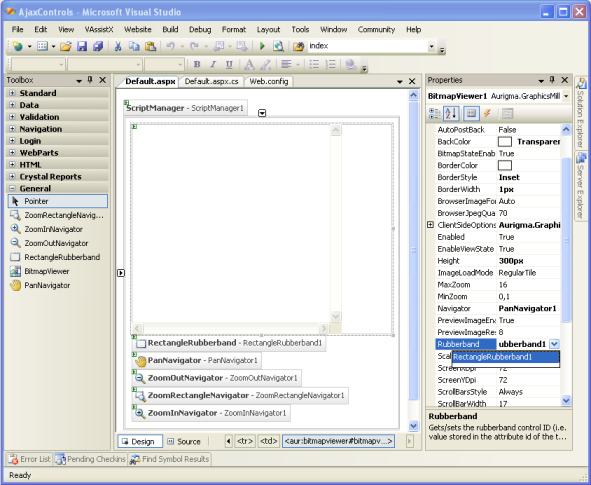Switch Properties to Alphabetical view
The height and width of the screenshot is (485, 591).
click(x=451, y=113)
